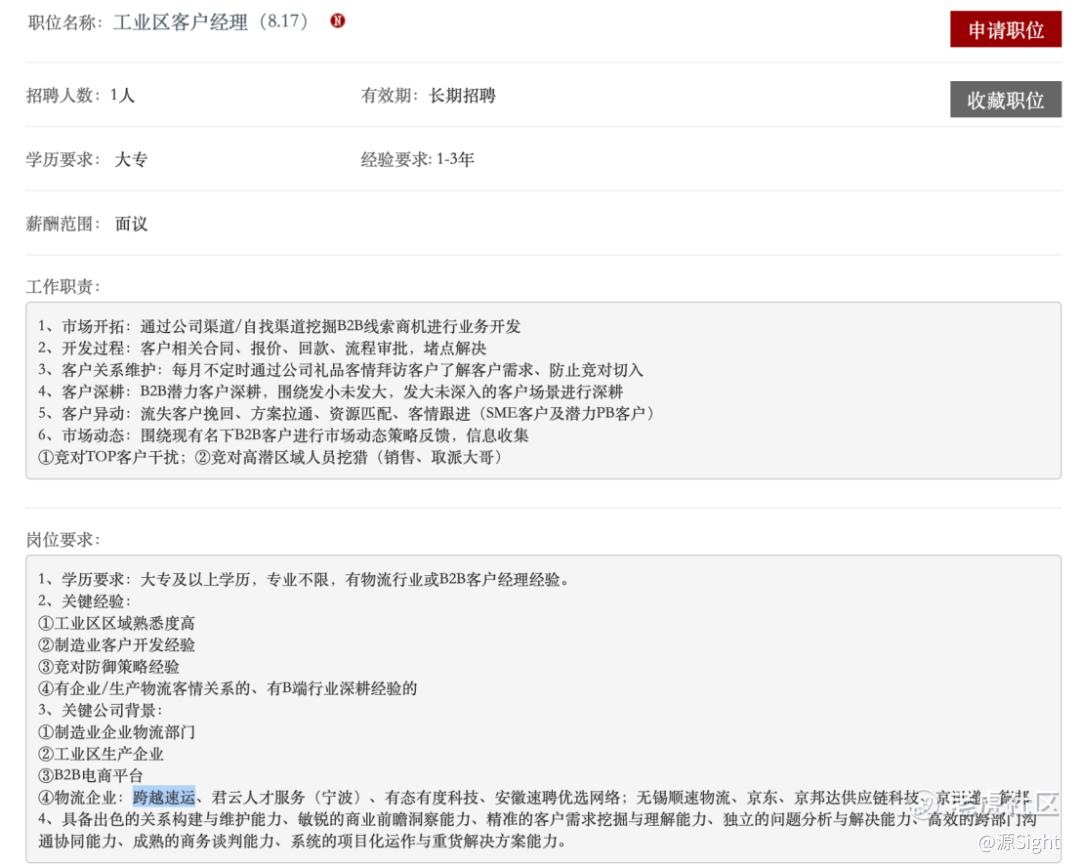Click the 长期招聘 validity value
Viewport: 1080px width, 867px height.
click(462, 96)
